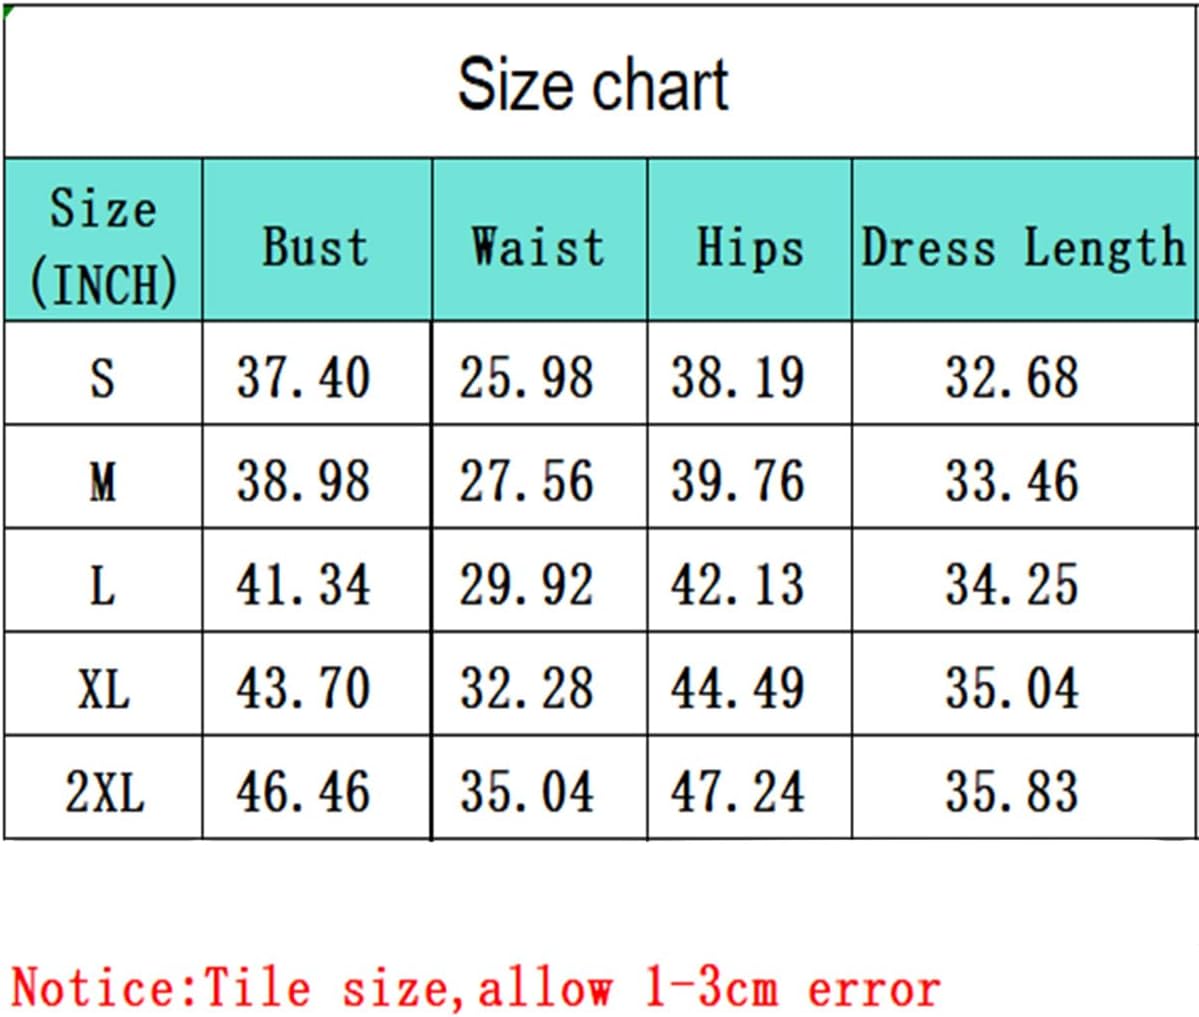
Task: Select the XL dress length value 35.04
Action: [1012, 688]
